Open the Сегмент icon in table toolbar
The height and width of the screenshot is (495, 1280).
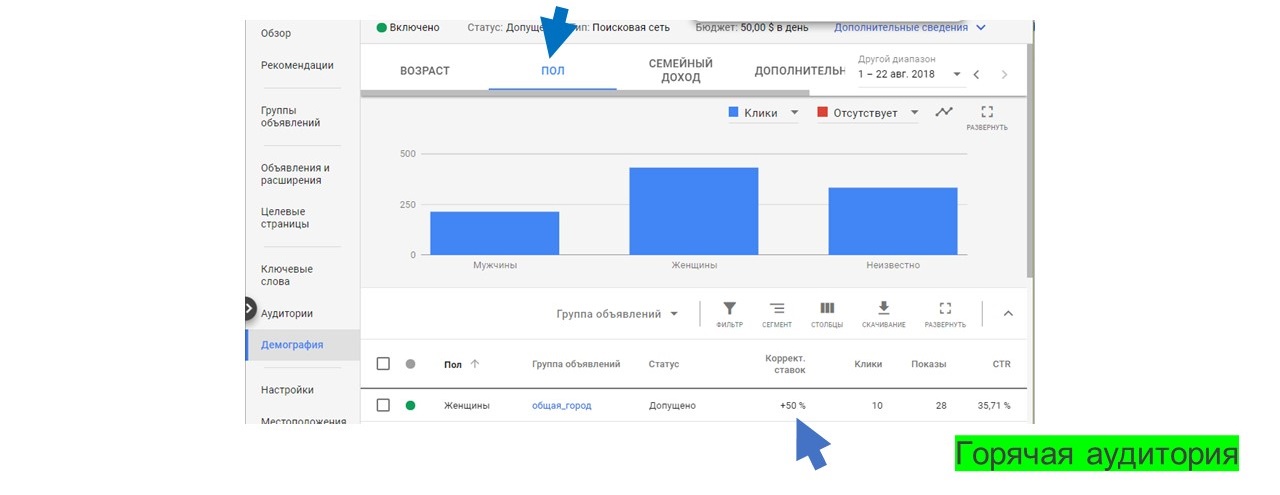(777, 310)
